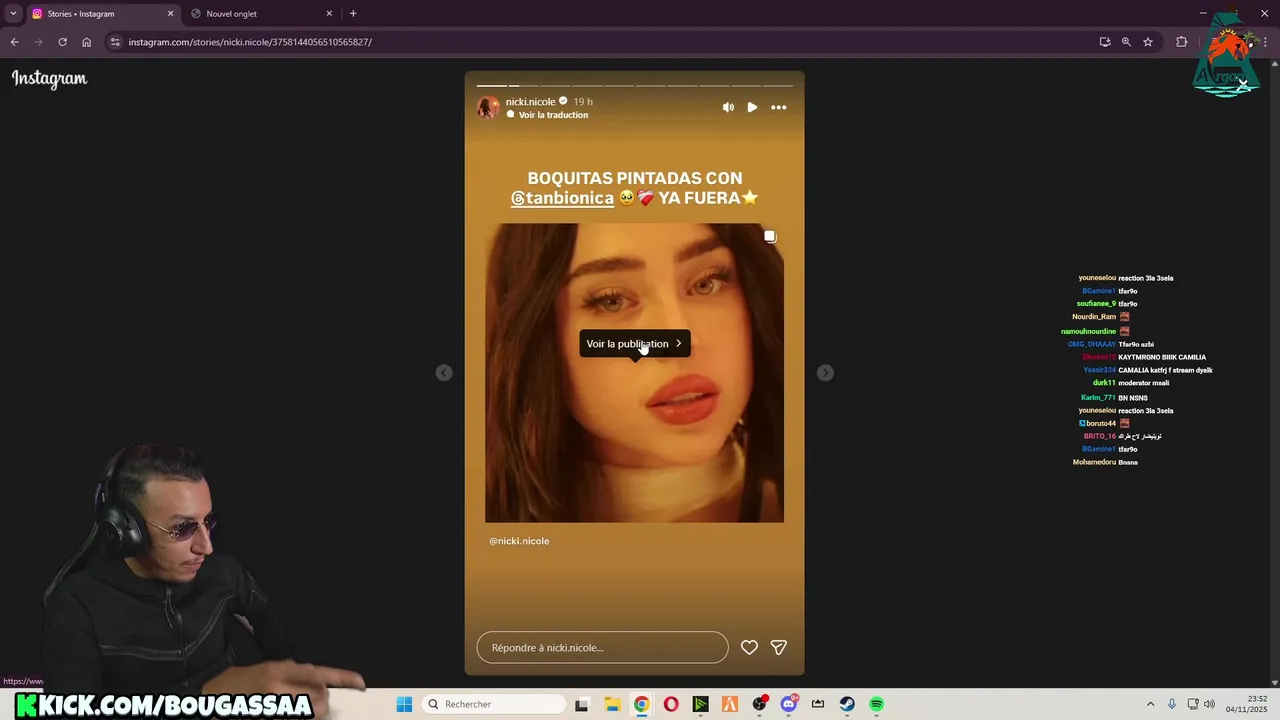Focus the Répondre à nicki.nicole reply field

[x=602, y=647]
